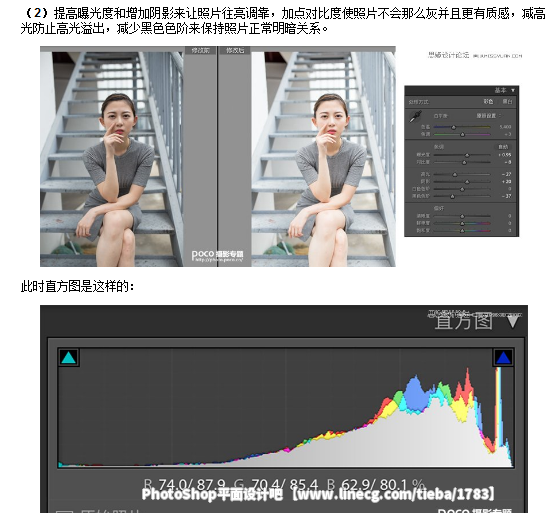Screen dimensions: 550x513
Task: Click the 白色色阶 whites slider handle
Action: pos(462,189)
